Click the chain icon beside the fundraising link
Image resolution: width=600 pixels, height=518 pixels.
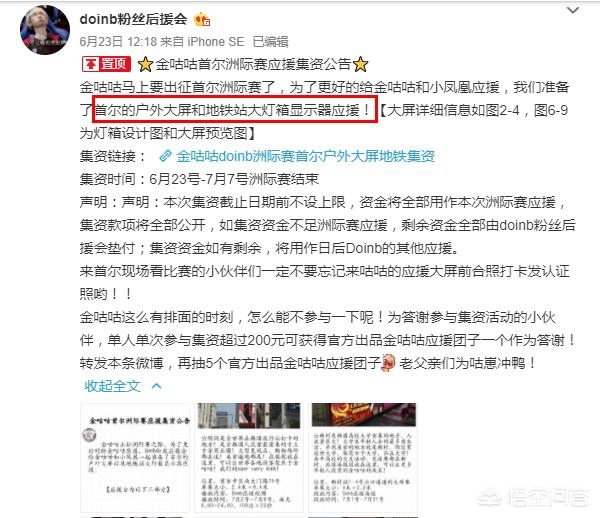165,156
